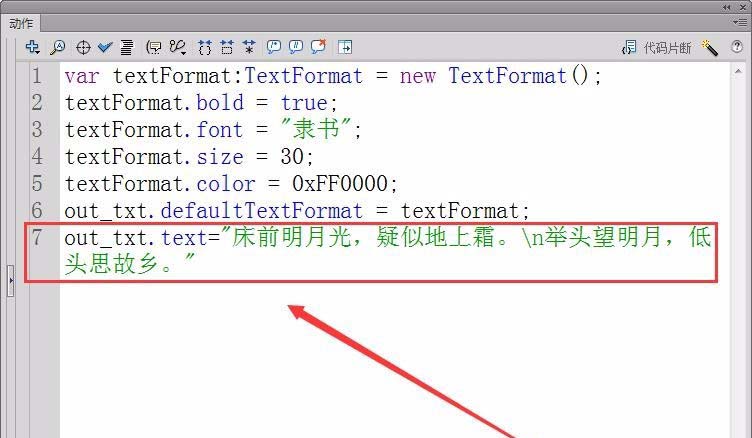Expand all collapsed code icon
This screenshot has width=752, height=438.
tap(248, 47)
